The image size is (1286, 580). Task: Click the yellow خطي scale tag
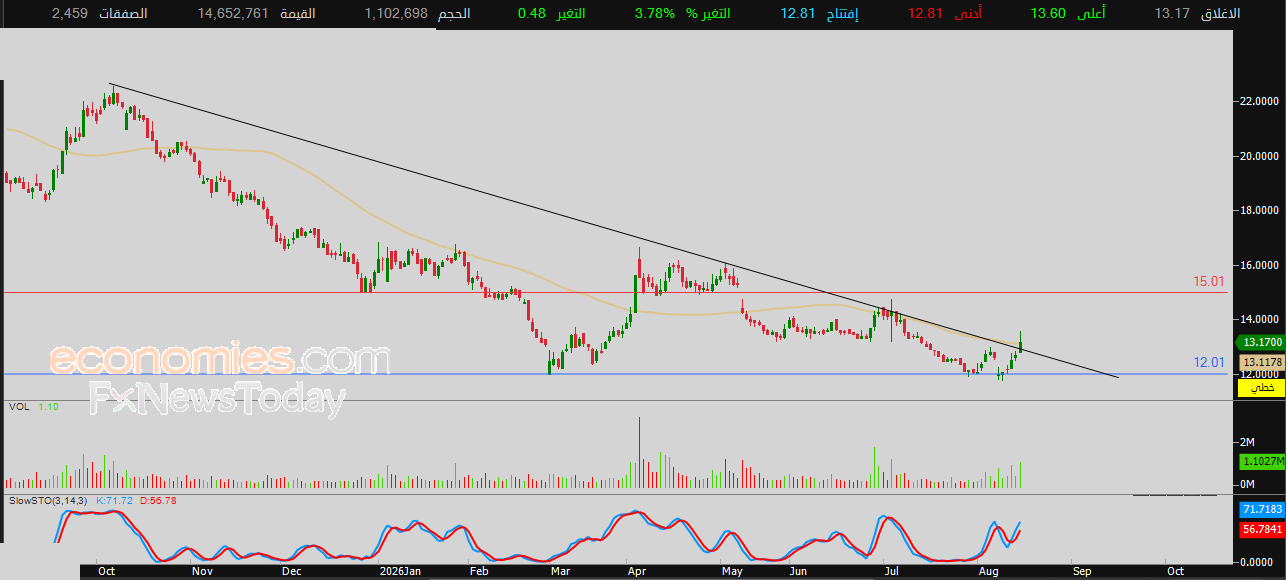click(1265, 387)
